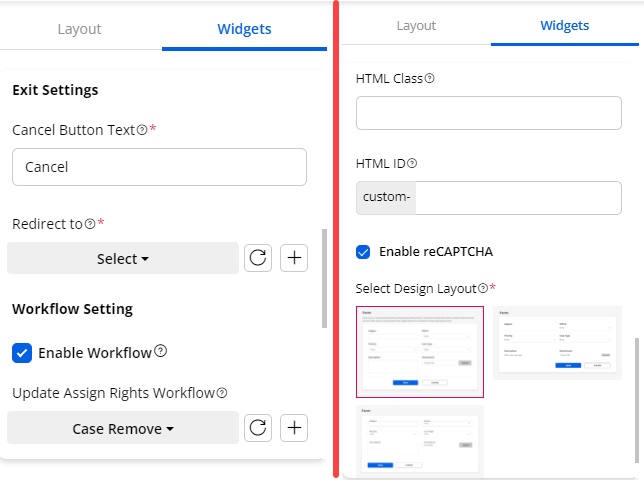Refresh the Redirect to options list
Screen dimensions: 644x480
point(257,258)
